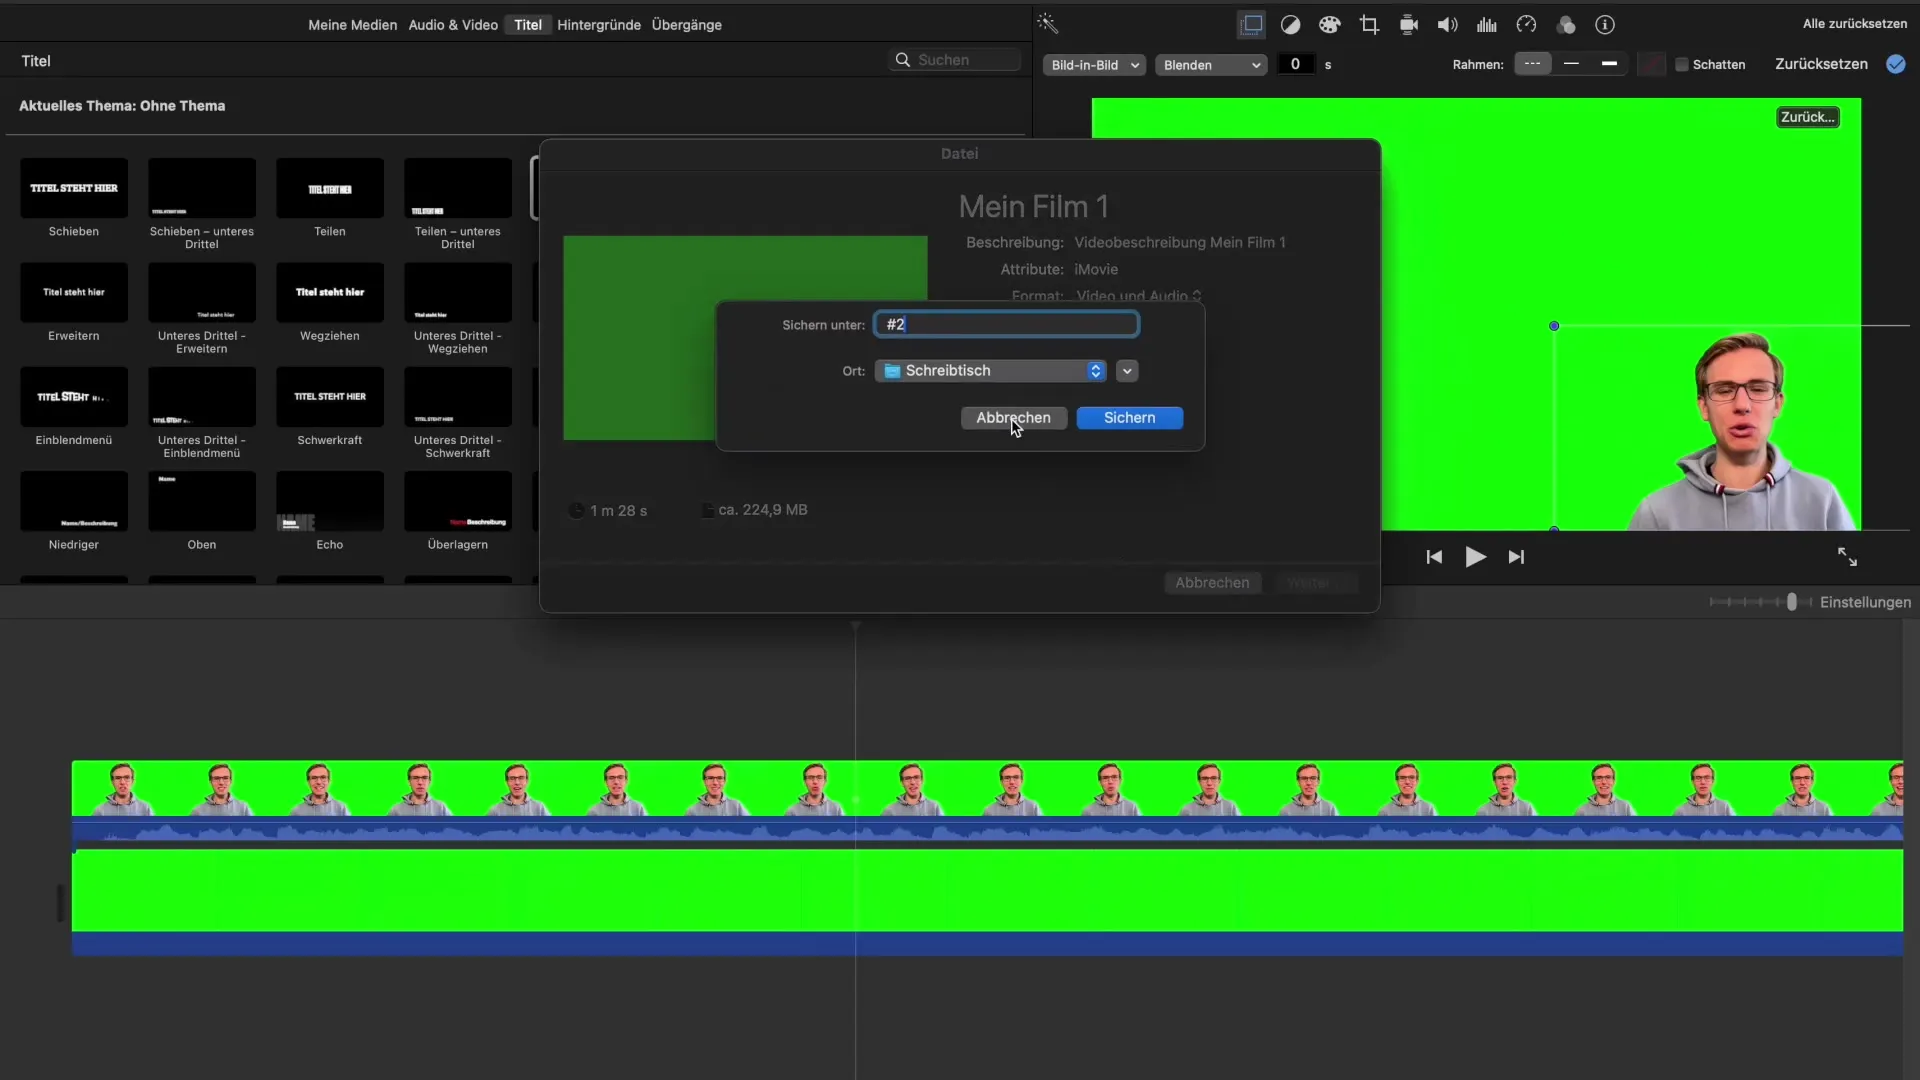1920x1080 pixels.
Task: Open the Blenden transition dropdown
Action: (1211, 65)
